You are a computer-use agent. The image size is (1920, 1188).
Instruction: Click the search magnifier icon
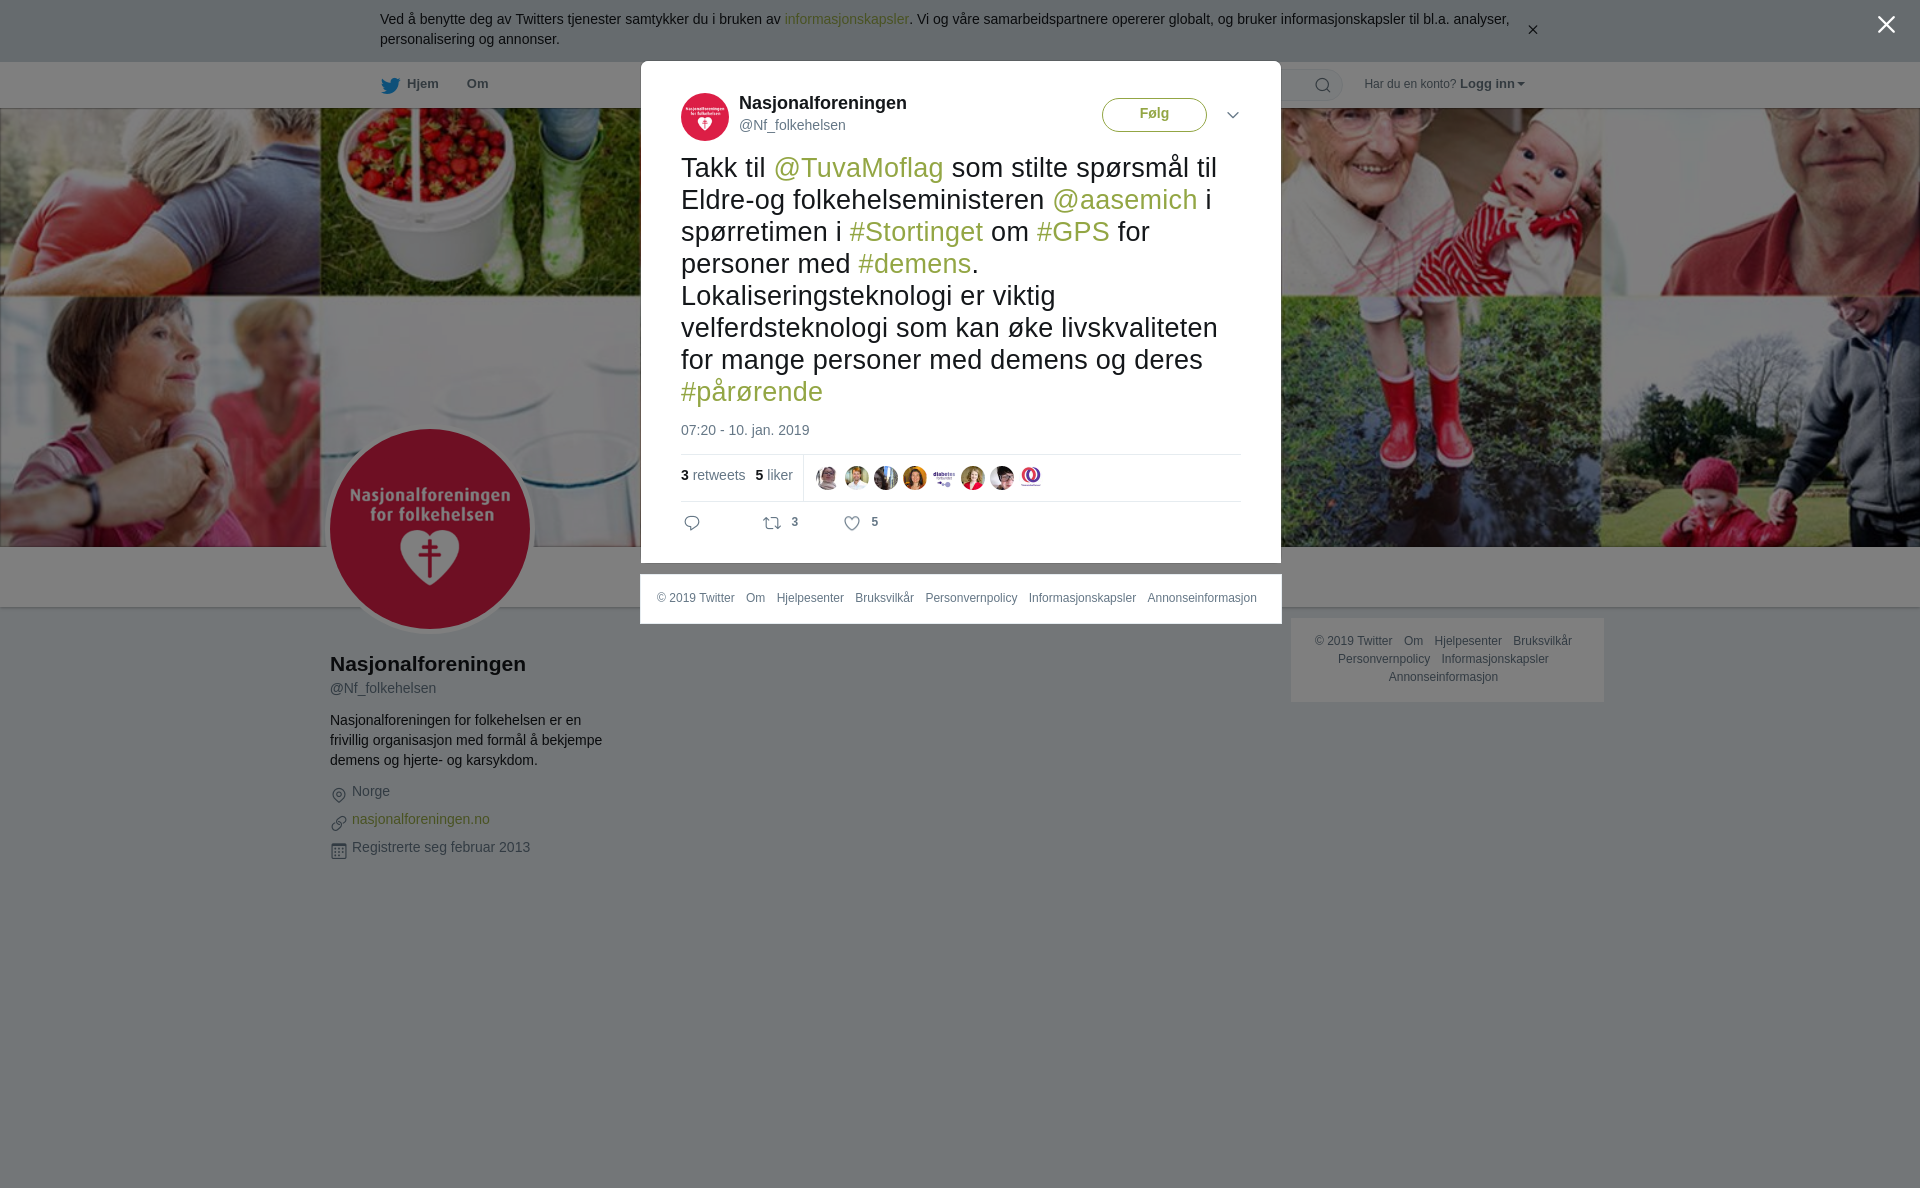pyautogui.click(x=1323, y=85)
